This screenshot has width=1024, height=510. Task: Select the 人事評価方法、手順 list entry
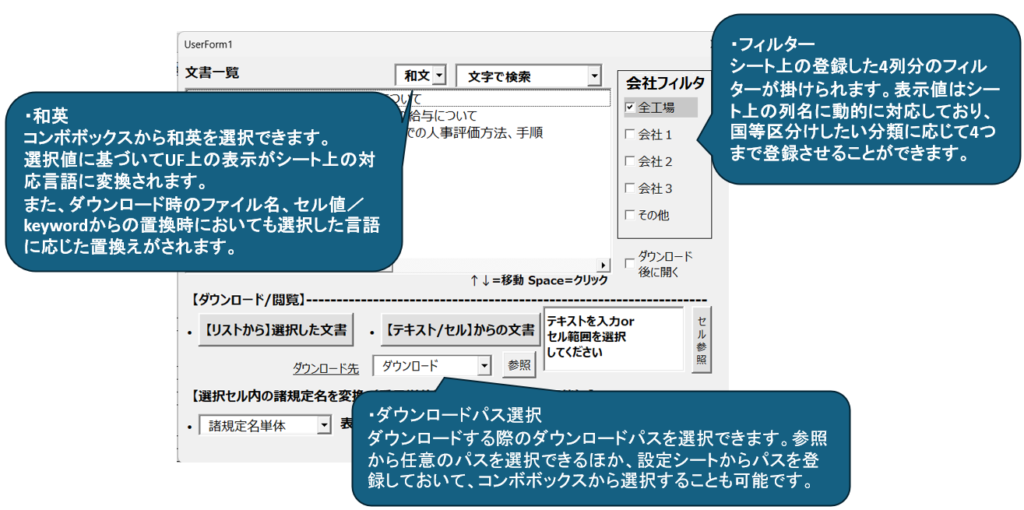[x=470, y=133]
